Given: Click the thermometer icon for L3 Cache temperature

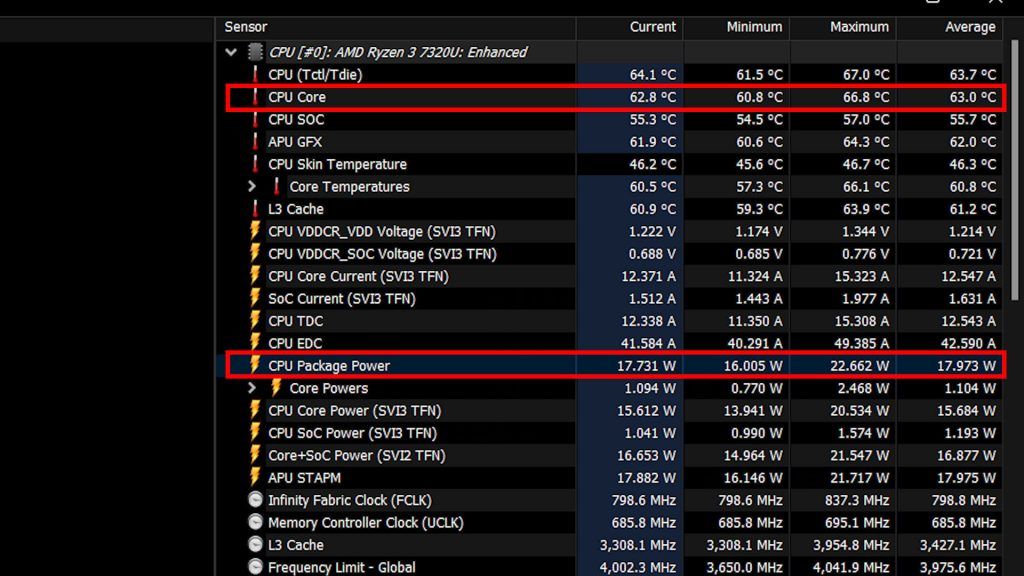Looking at the screenshot, I should coord(255,208).
